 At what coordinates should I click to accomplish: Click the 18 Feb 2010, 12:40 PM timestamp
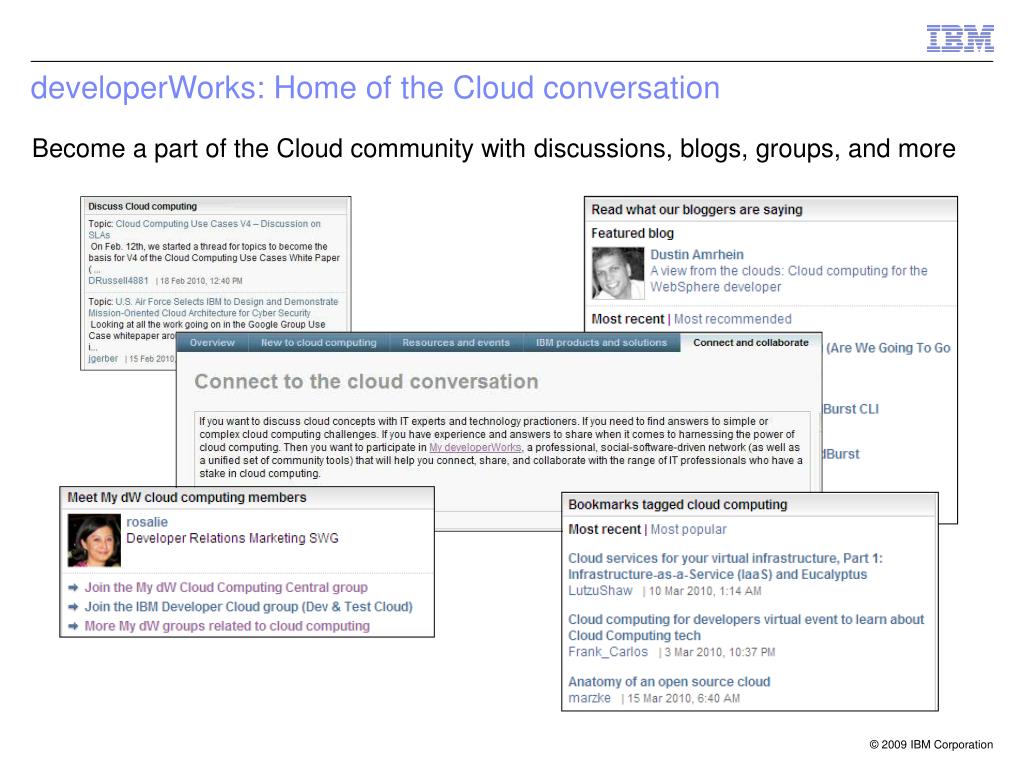(x=201, y=281)
